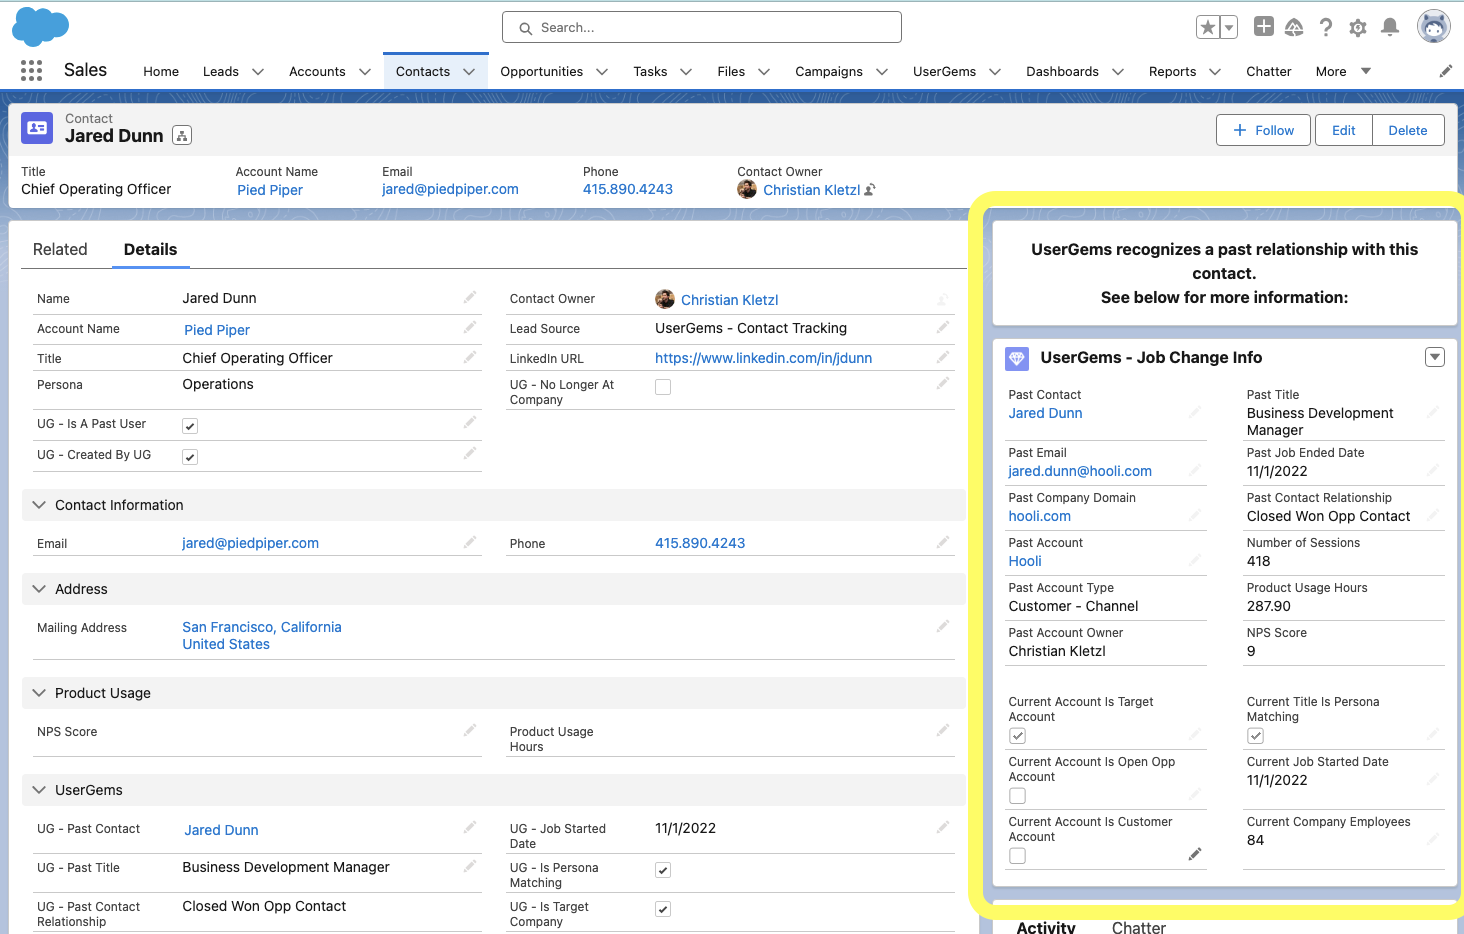Screen dimensions: 1464x934
Task: Toggle Current Title Is Persona Matching checkbox
Action: [1256, 736]
